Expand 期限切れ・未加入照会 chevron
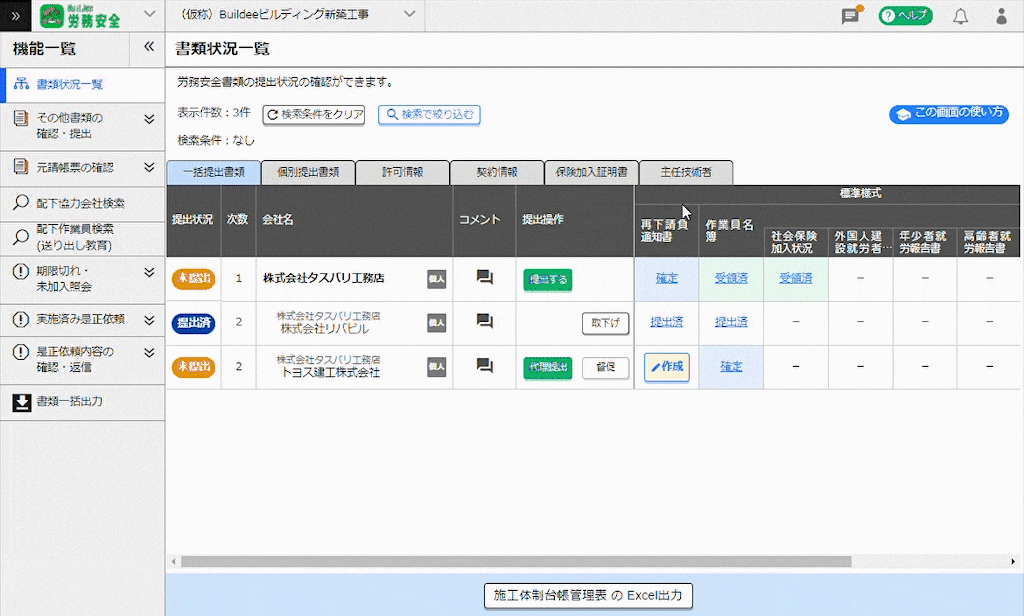This screenshot has width=1024, height=616. click(149, 272)
